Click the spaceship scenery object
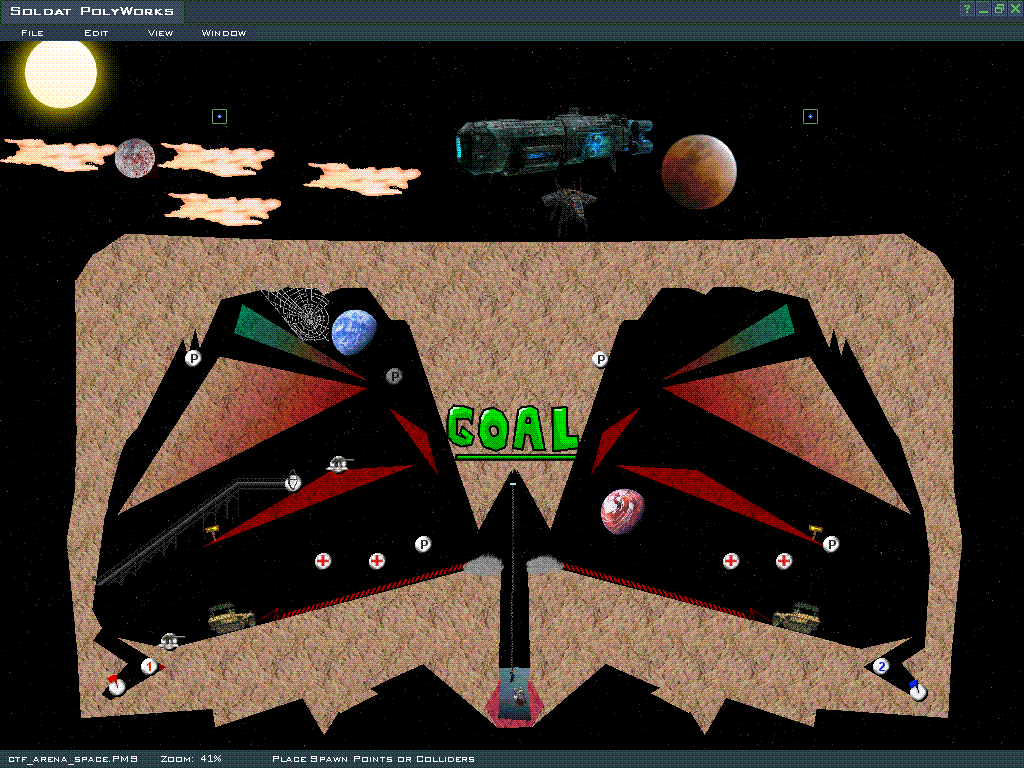Image resolution: width=1024 pixels, height=768 pixels. (x=553, y=143)
